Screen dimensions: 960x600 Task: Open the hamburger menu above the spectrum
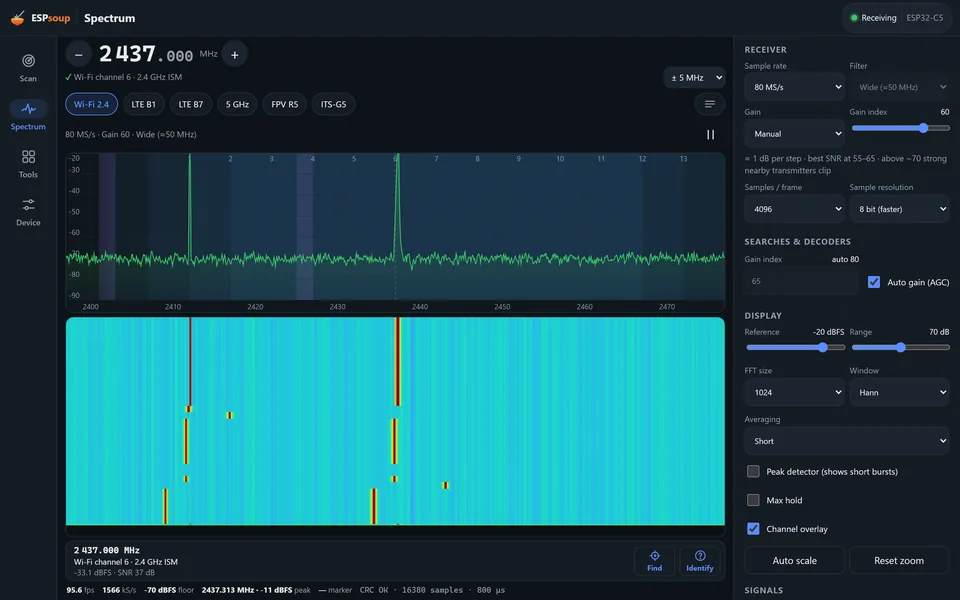click(x=710, y=104)
